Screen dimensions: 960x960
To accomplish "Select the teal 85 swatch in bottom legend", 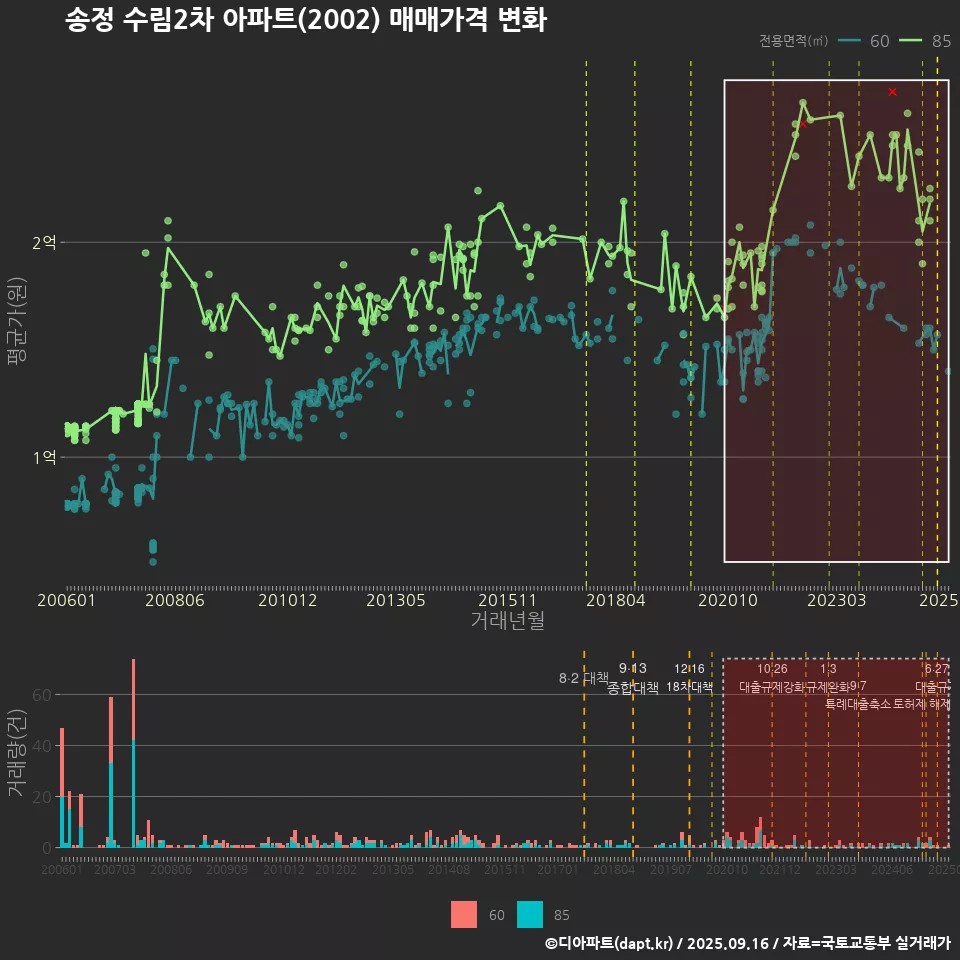I will click(x=530, y=914).
